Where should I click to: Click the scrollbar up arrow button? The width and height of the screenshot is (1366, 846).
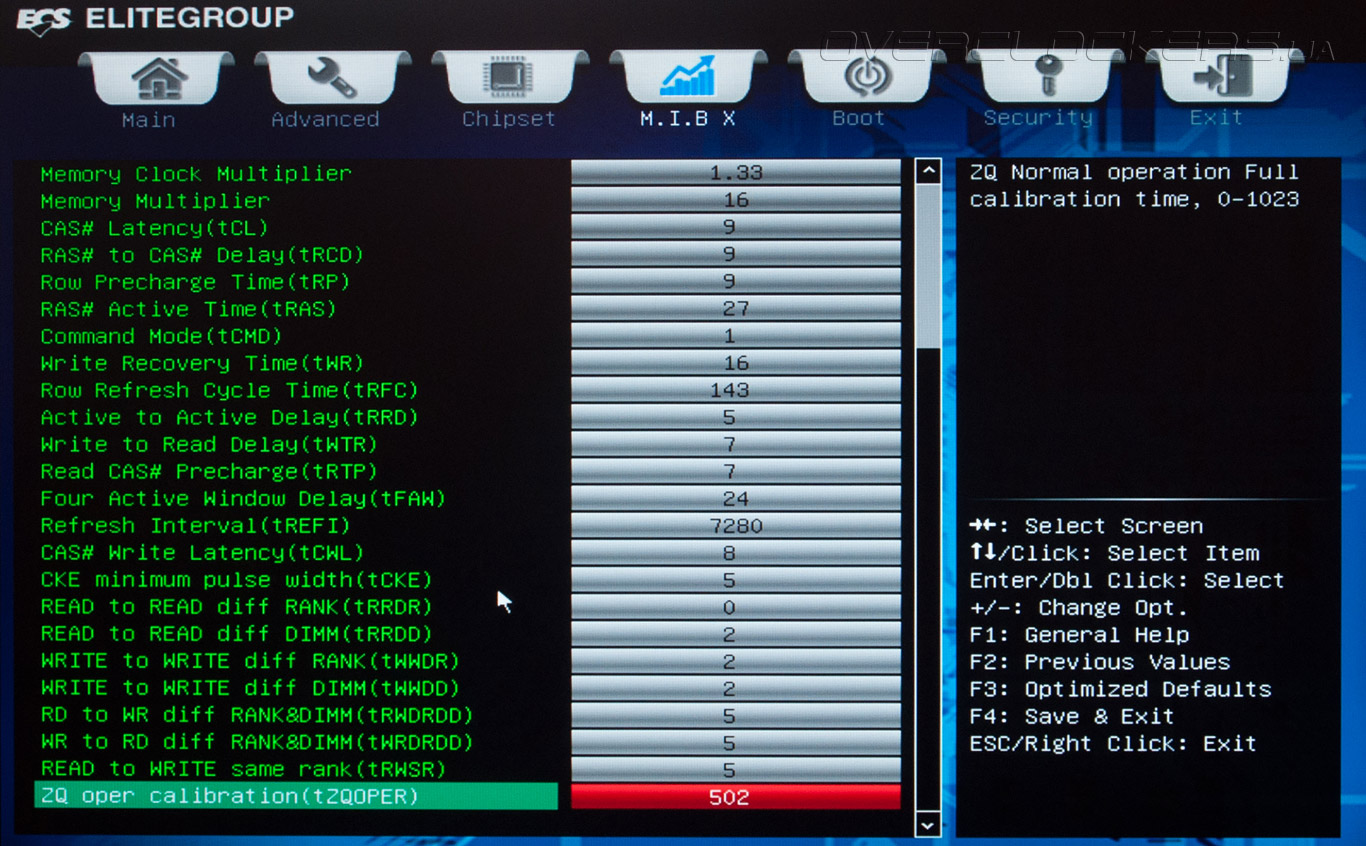(x=928, y=171)
